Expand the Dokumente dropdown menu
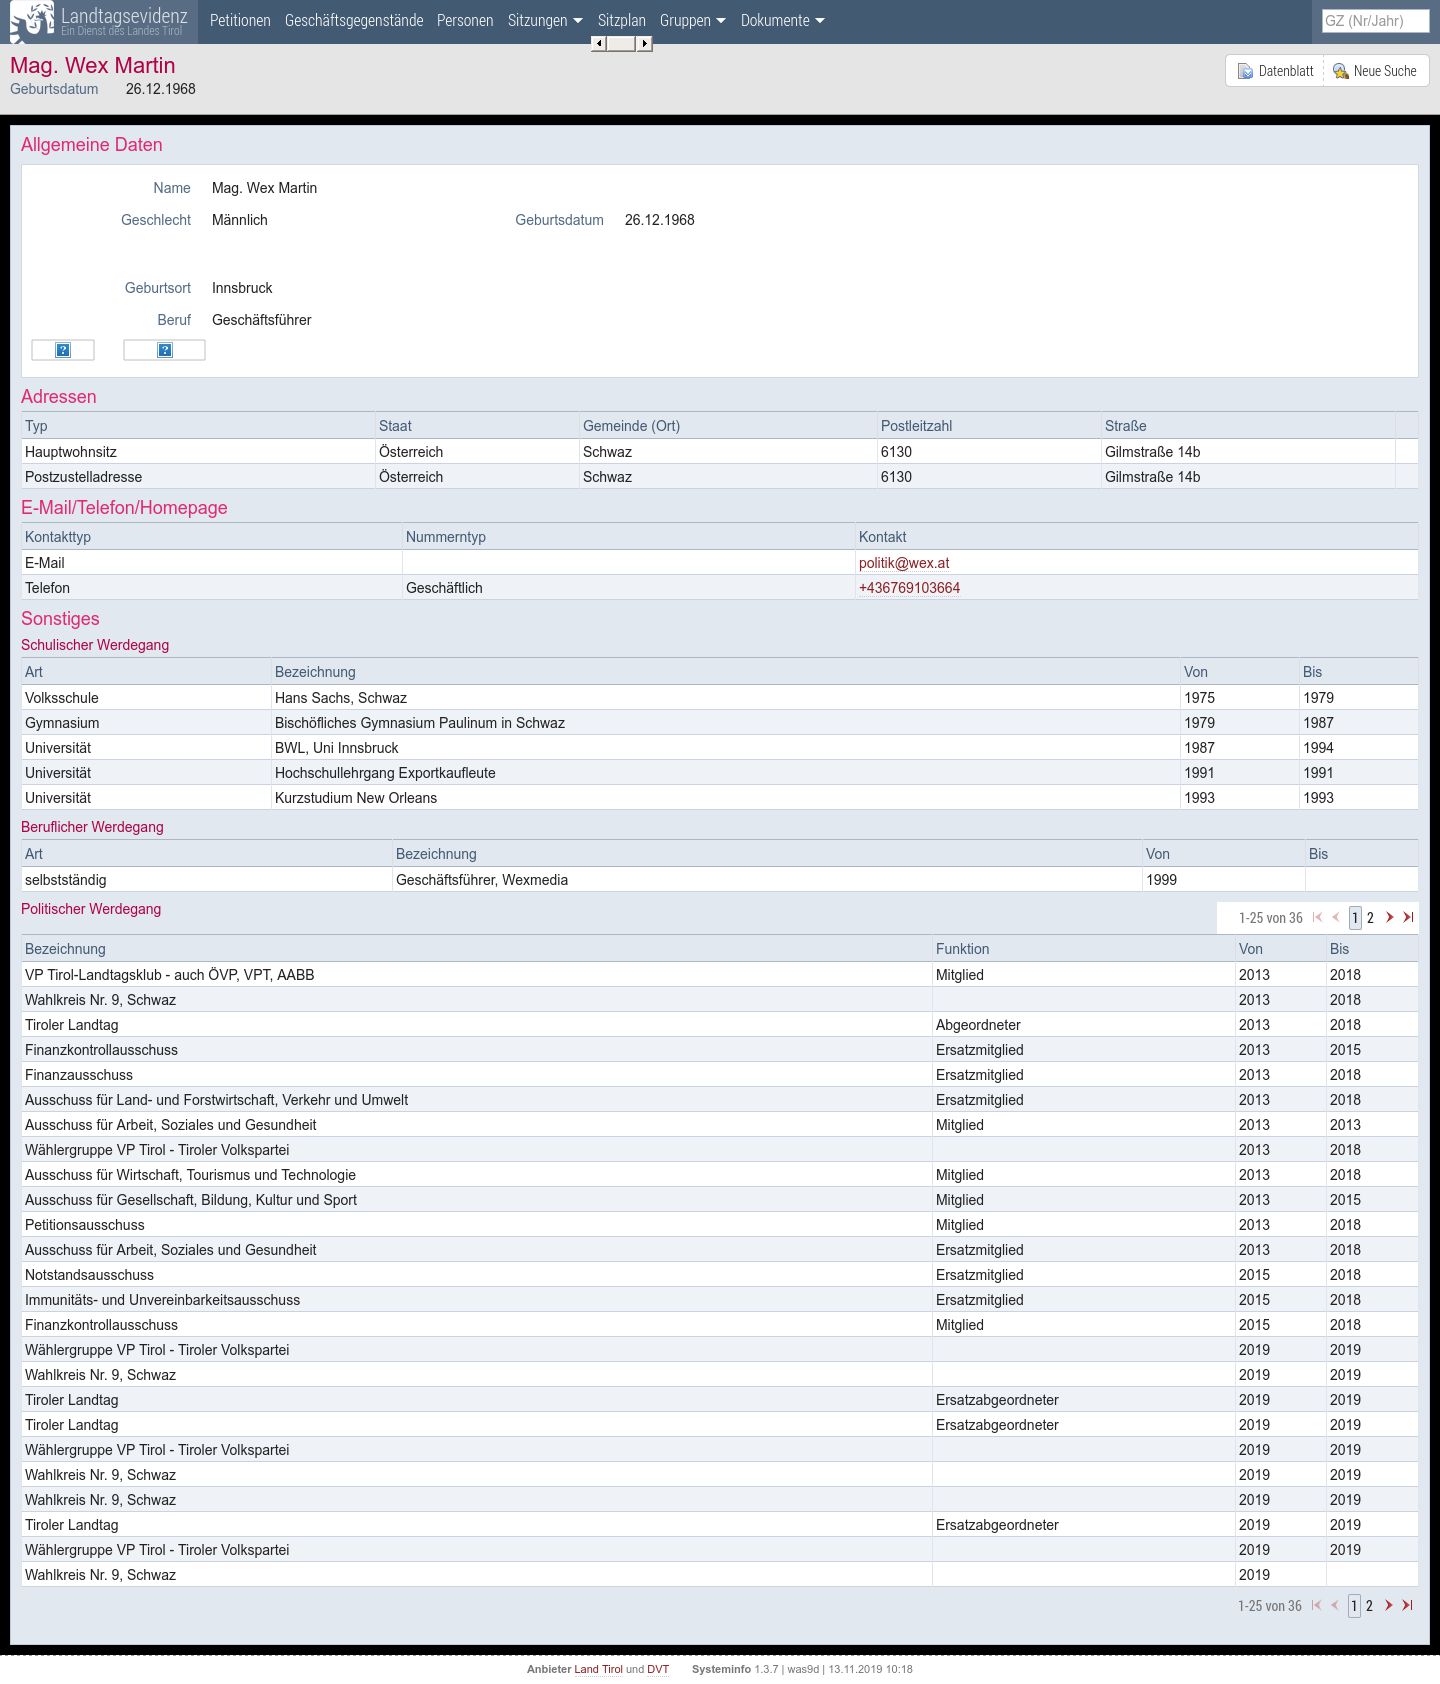 point(783,21)
